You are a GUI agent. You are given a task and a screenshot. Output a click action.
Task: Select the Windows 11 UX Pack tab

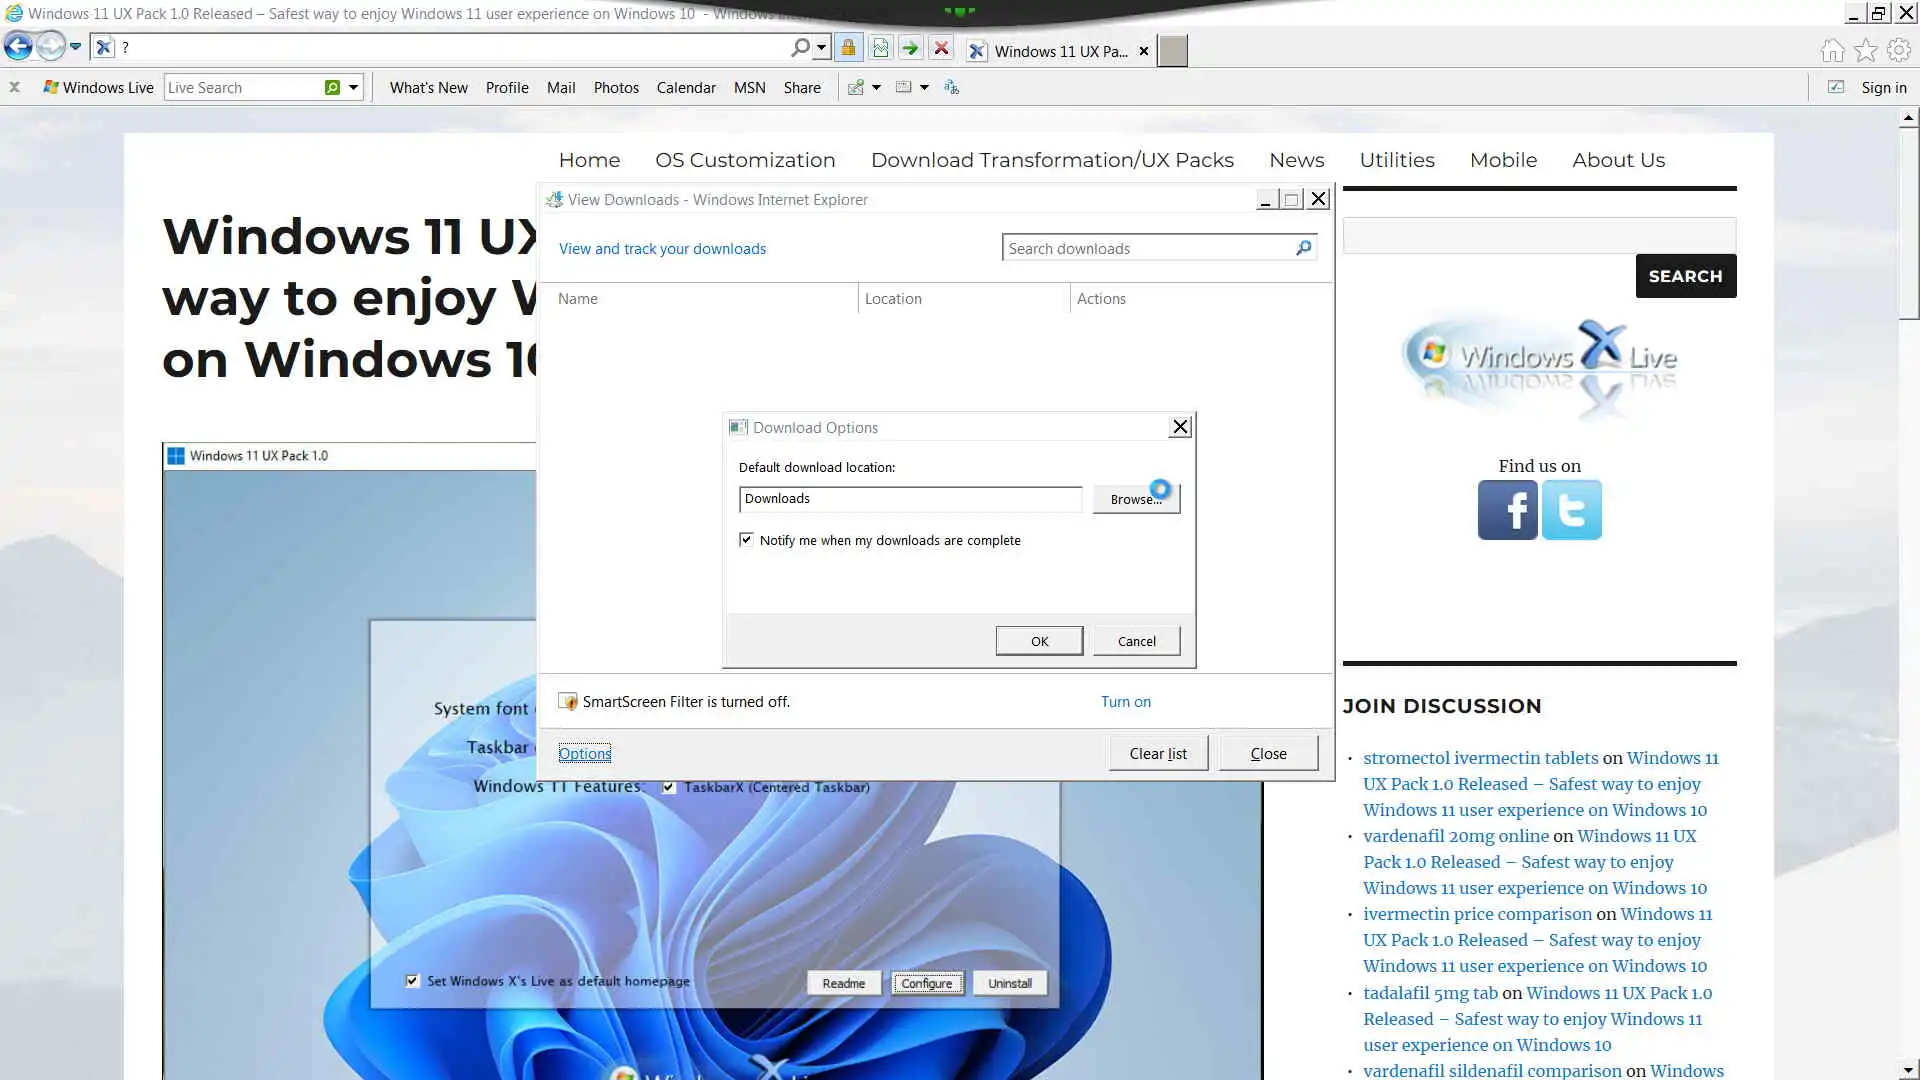point(1058,51)
